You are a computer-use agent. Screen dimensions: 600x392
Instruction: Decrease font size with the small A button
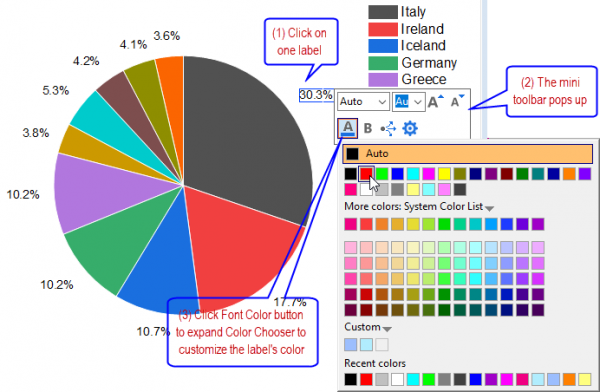tap(457, 101)
